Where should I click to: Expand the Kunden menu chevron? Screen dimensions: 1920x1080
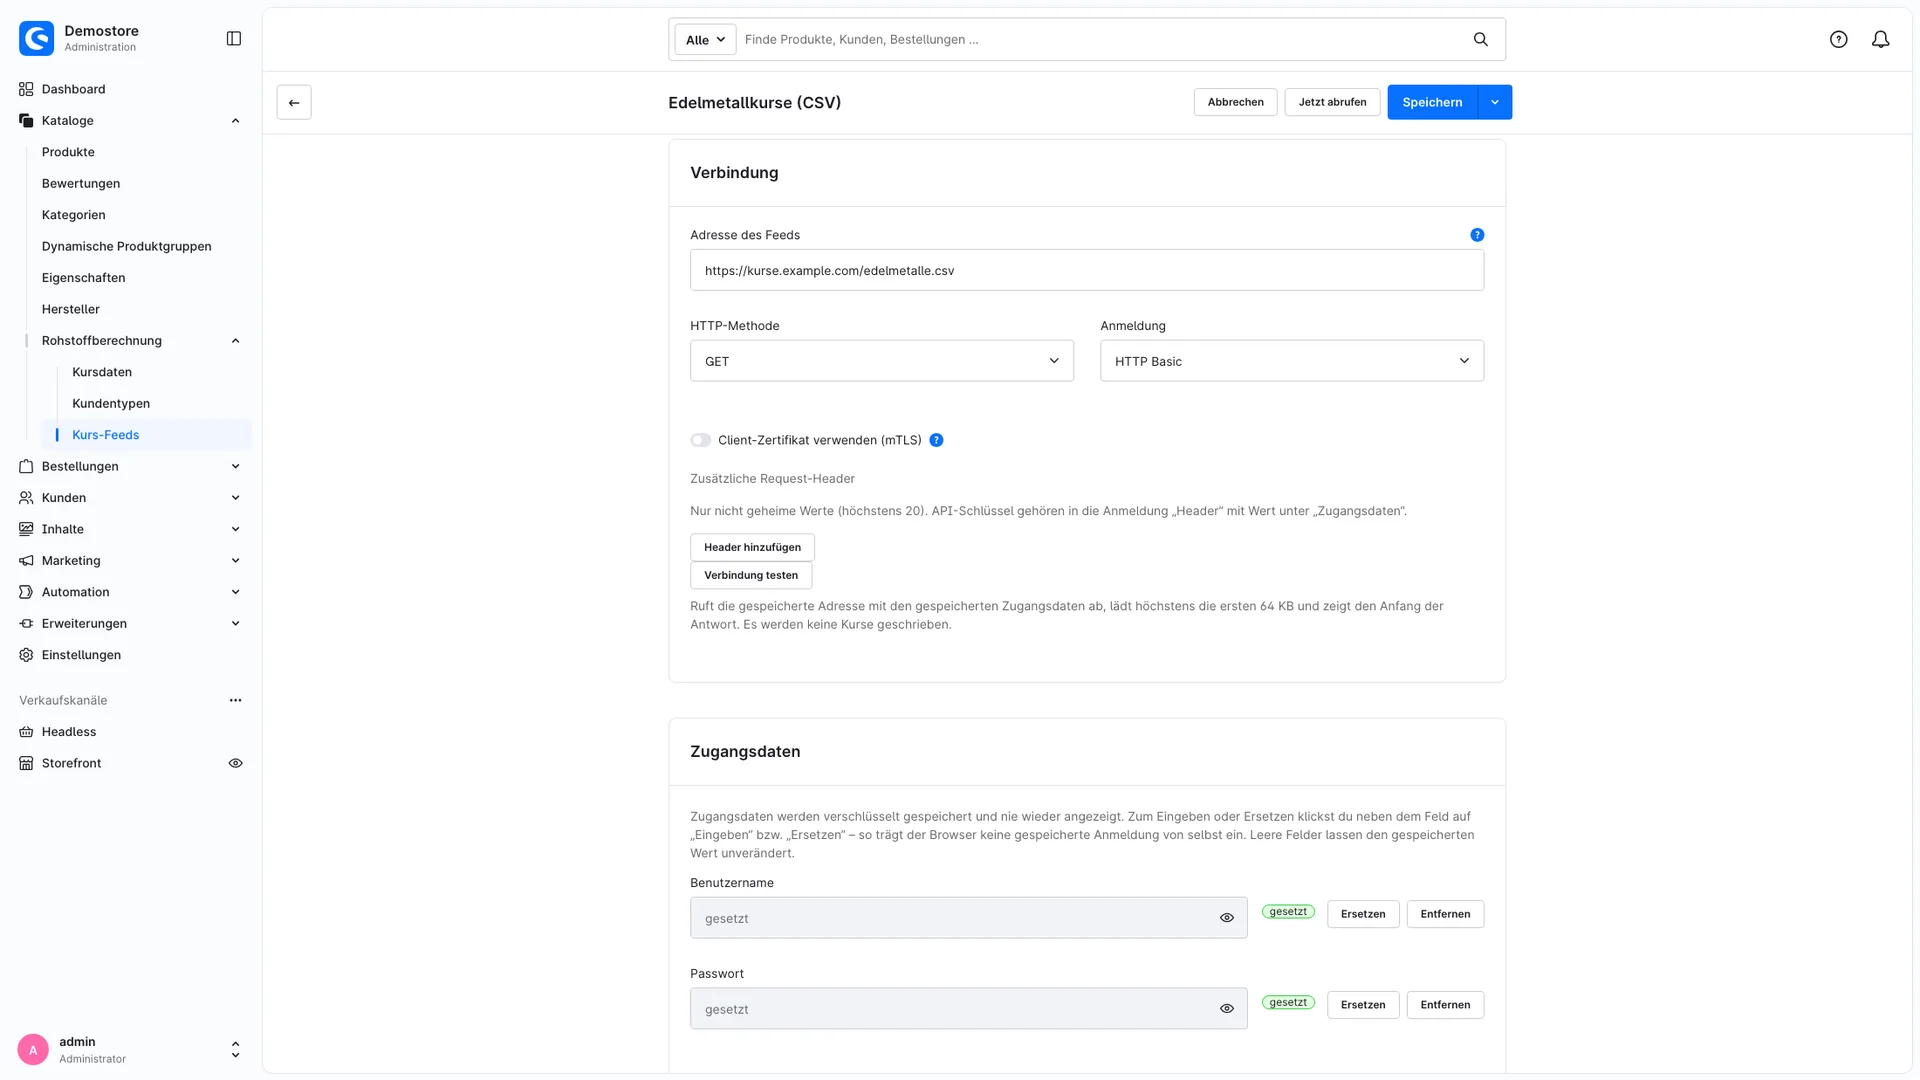[235, 498]
